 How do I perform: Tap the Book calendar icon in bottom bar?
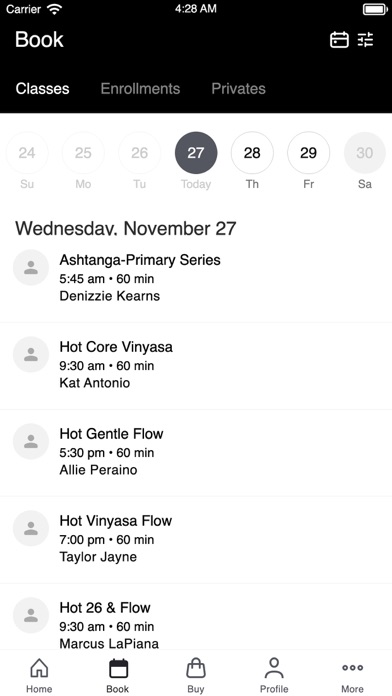point(118,669)
